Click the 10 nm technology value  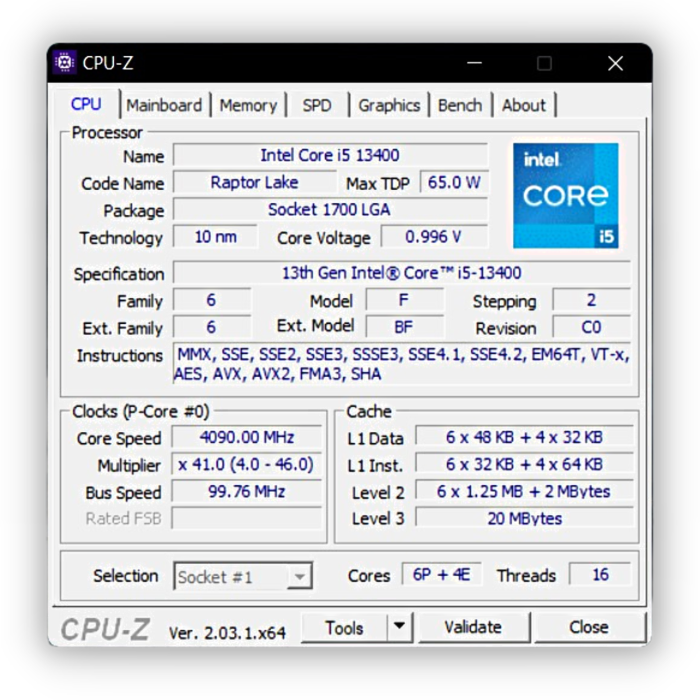pos(215,237)
